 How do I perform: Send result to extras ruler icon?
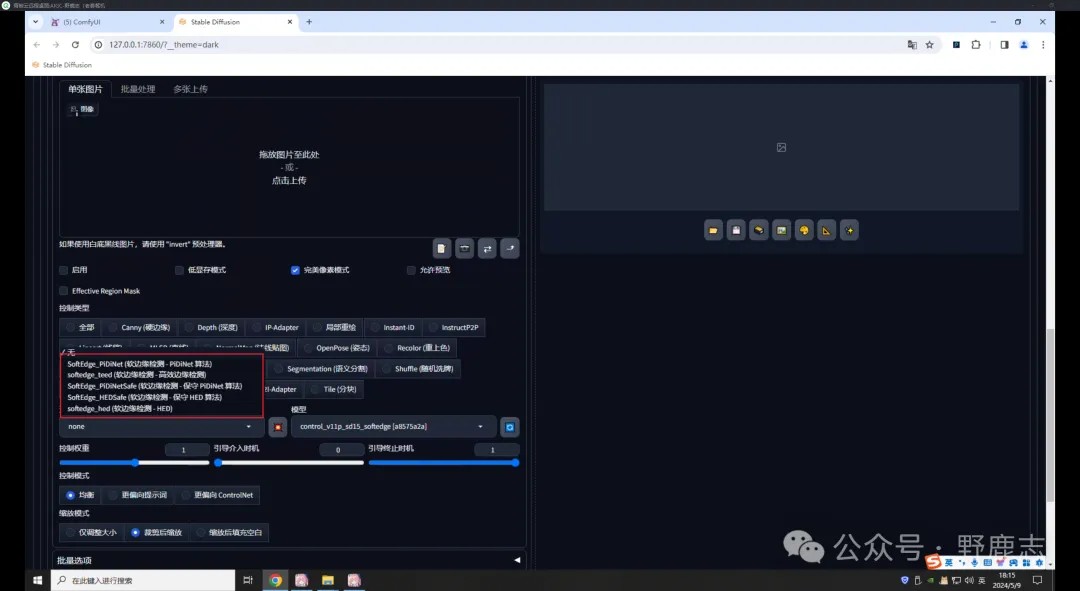[827, 230]
